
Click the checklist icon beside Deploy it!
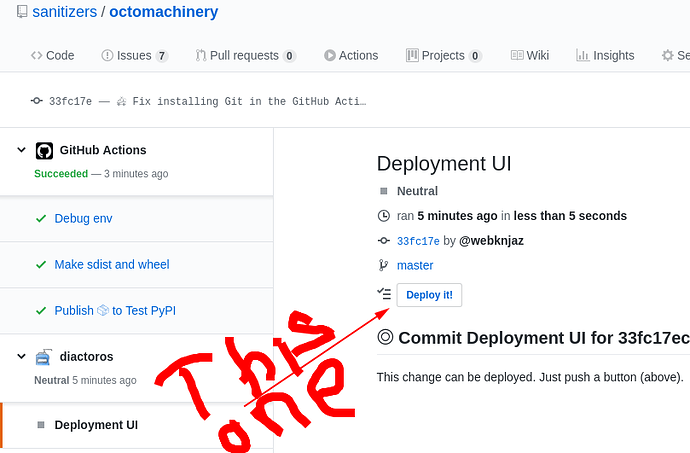(384, 294)
